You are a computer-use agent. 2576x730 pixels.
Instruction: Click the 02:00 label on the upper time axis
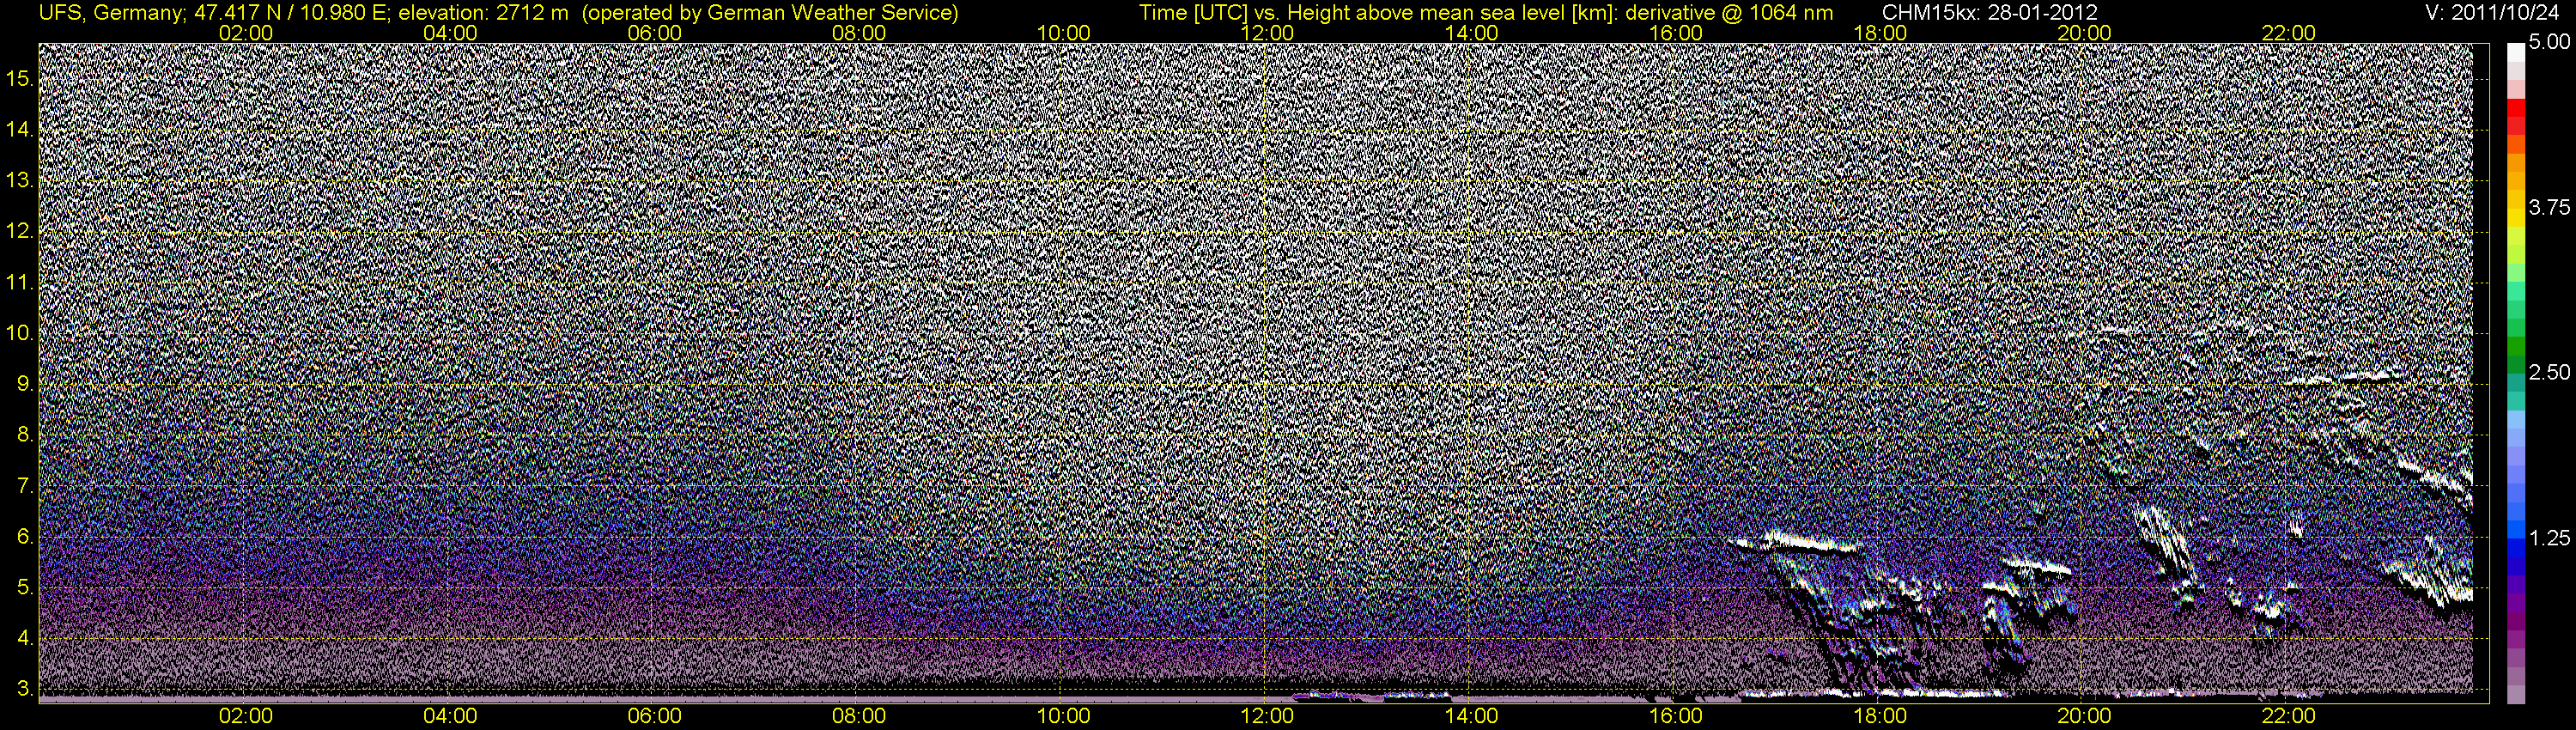point(245,33)
